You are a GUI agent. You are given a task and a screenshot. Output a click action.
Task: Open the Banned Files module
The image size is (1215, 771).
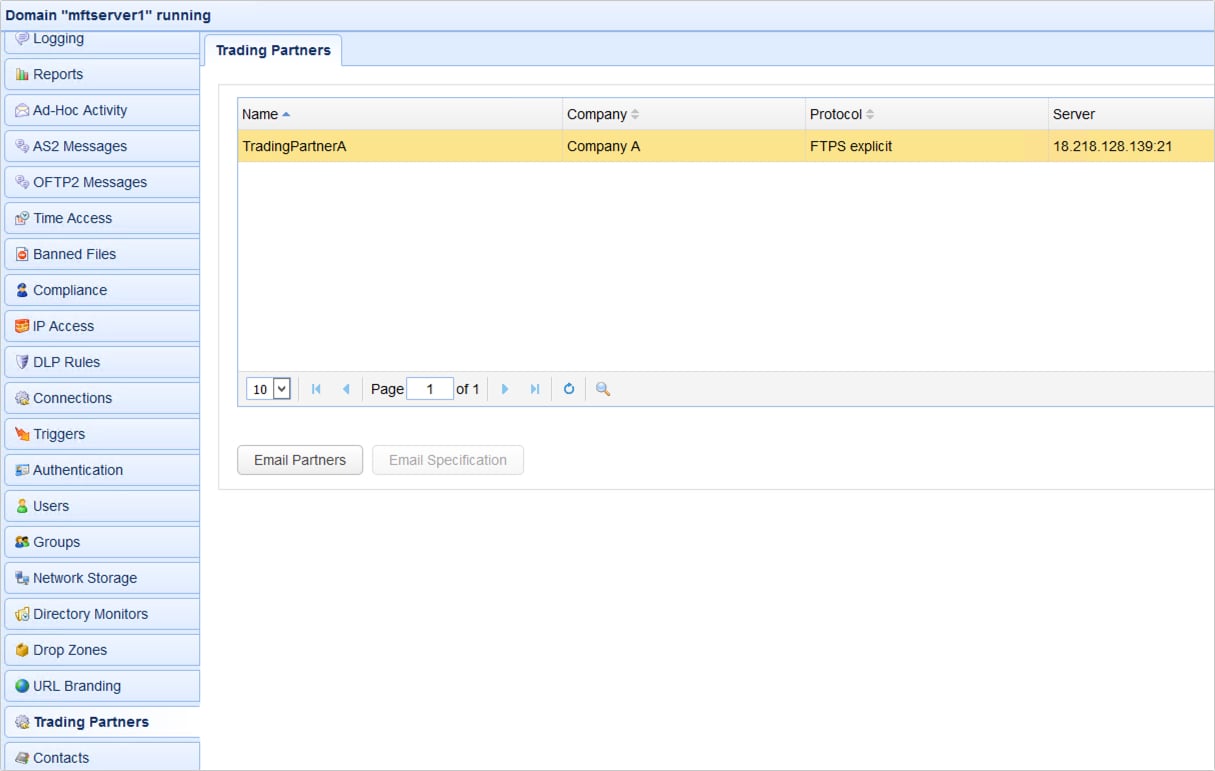click(x=74, y=254)
